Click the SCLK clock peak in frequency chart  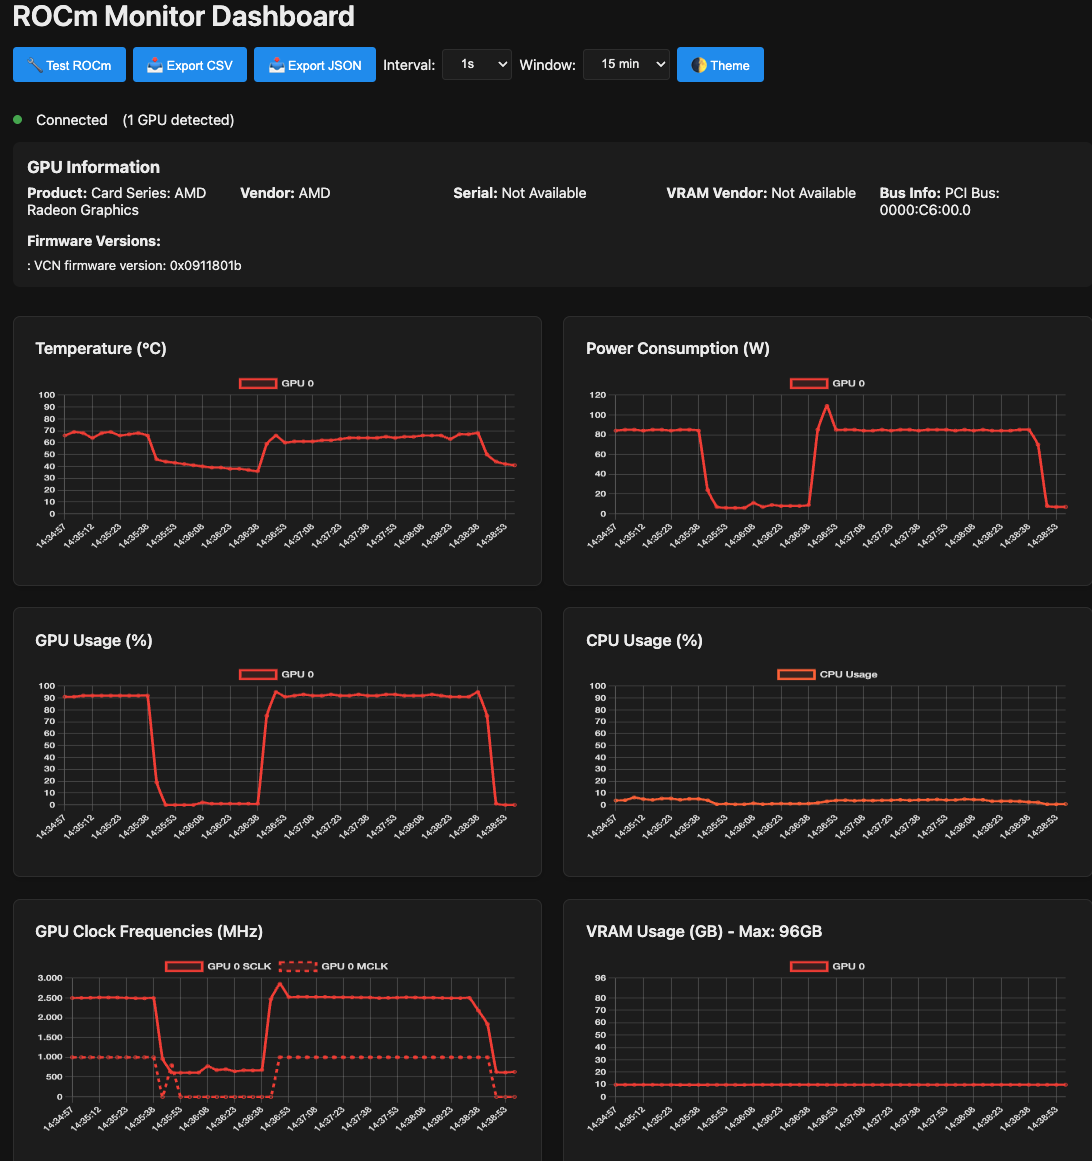(x=280, y=983)
